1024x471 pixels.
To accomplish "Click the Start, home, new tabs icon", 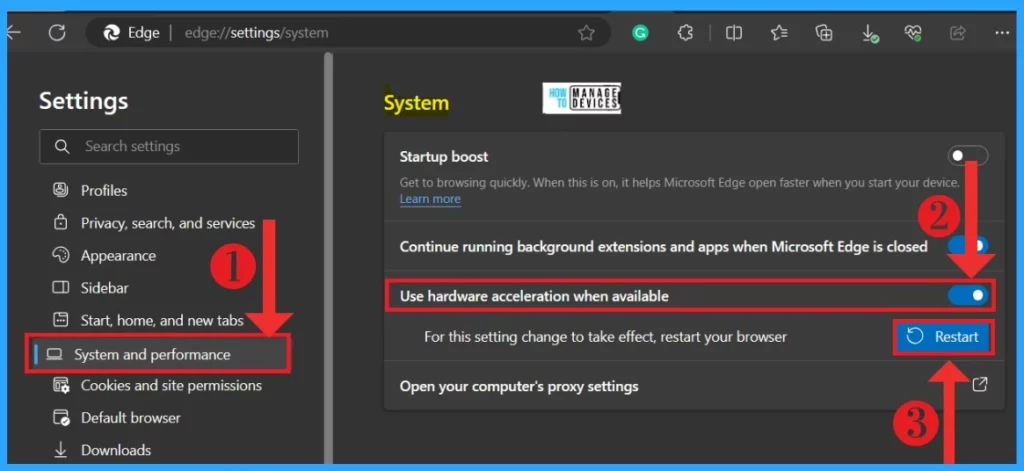I will pos(61,320).
